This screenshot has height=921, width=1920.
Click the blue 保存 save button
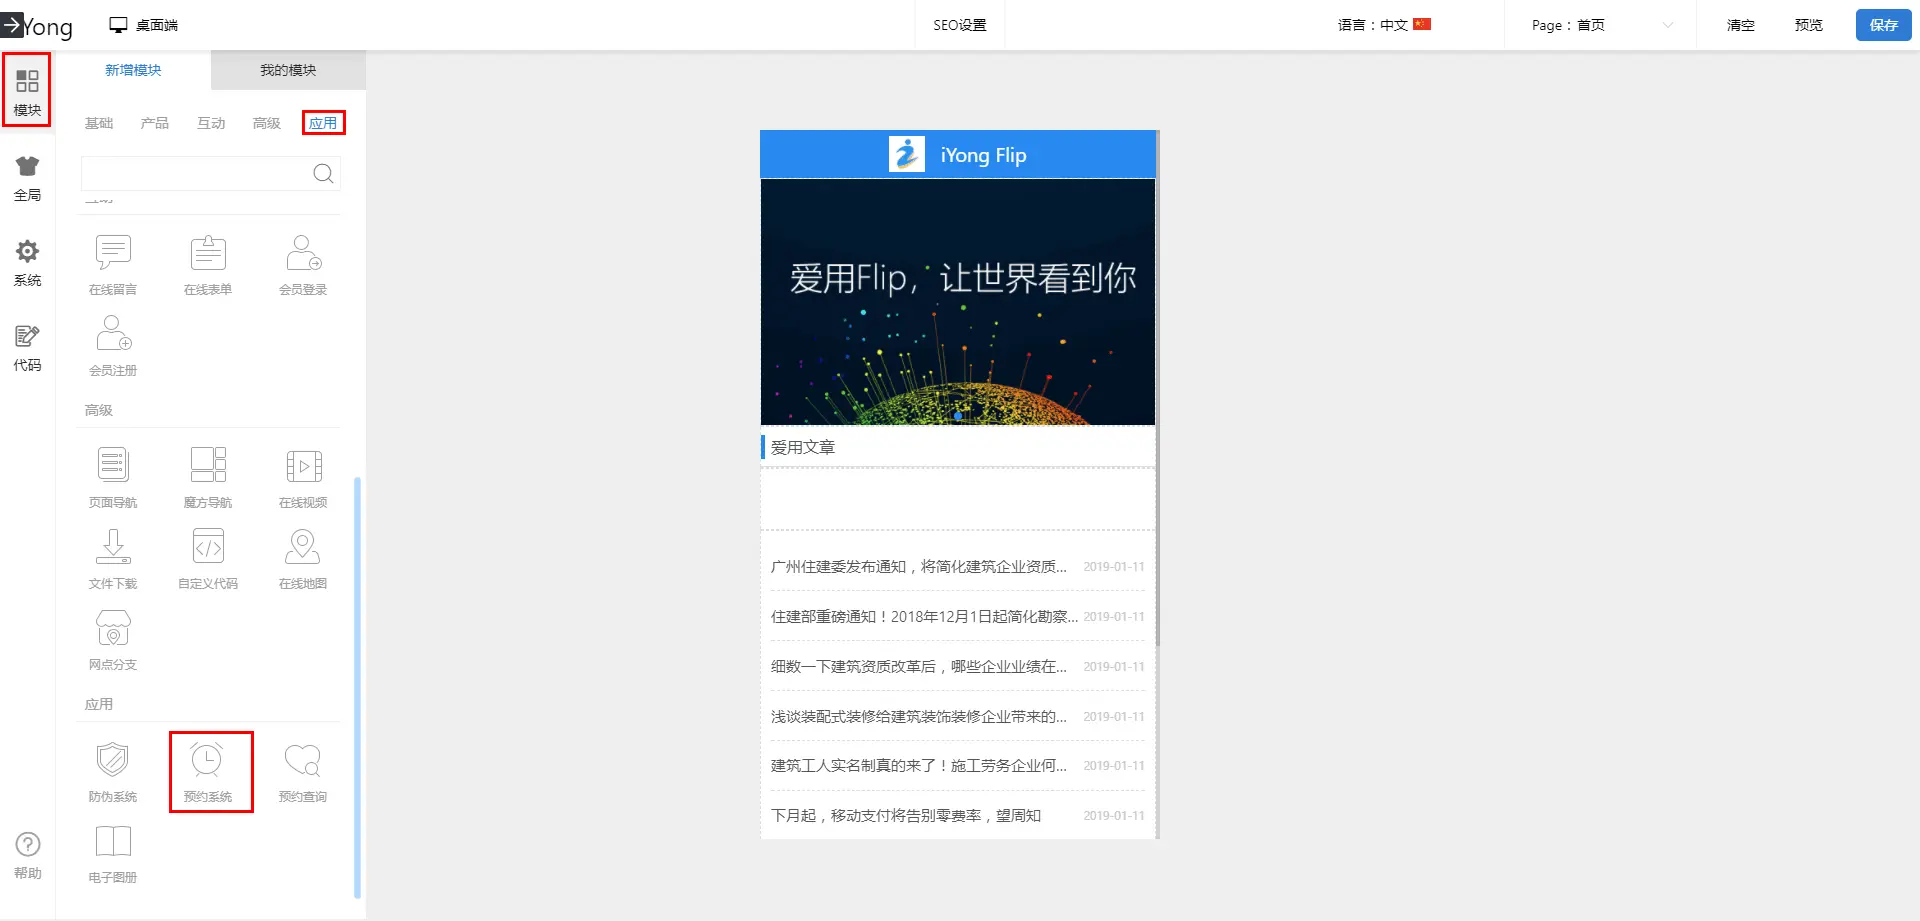(1883, 25)
